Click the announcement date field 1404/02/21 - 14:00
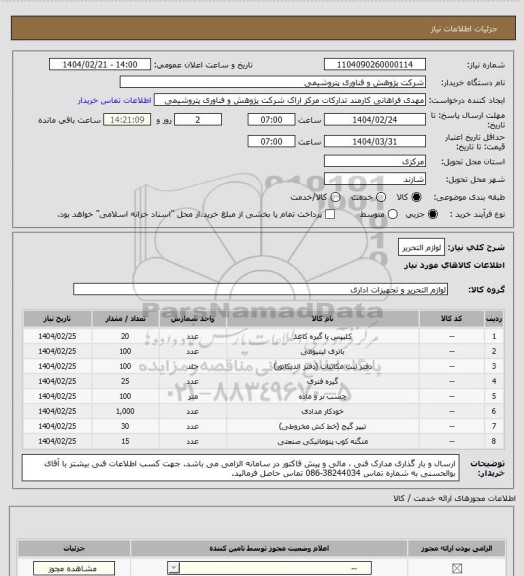Screen dimensions: 524x576 (100, 64)
